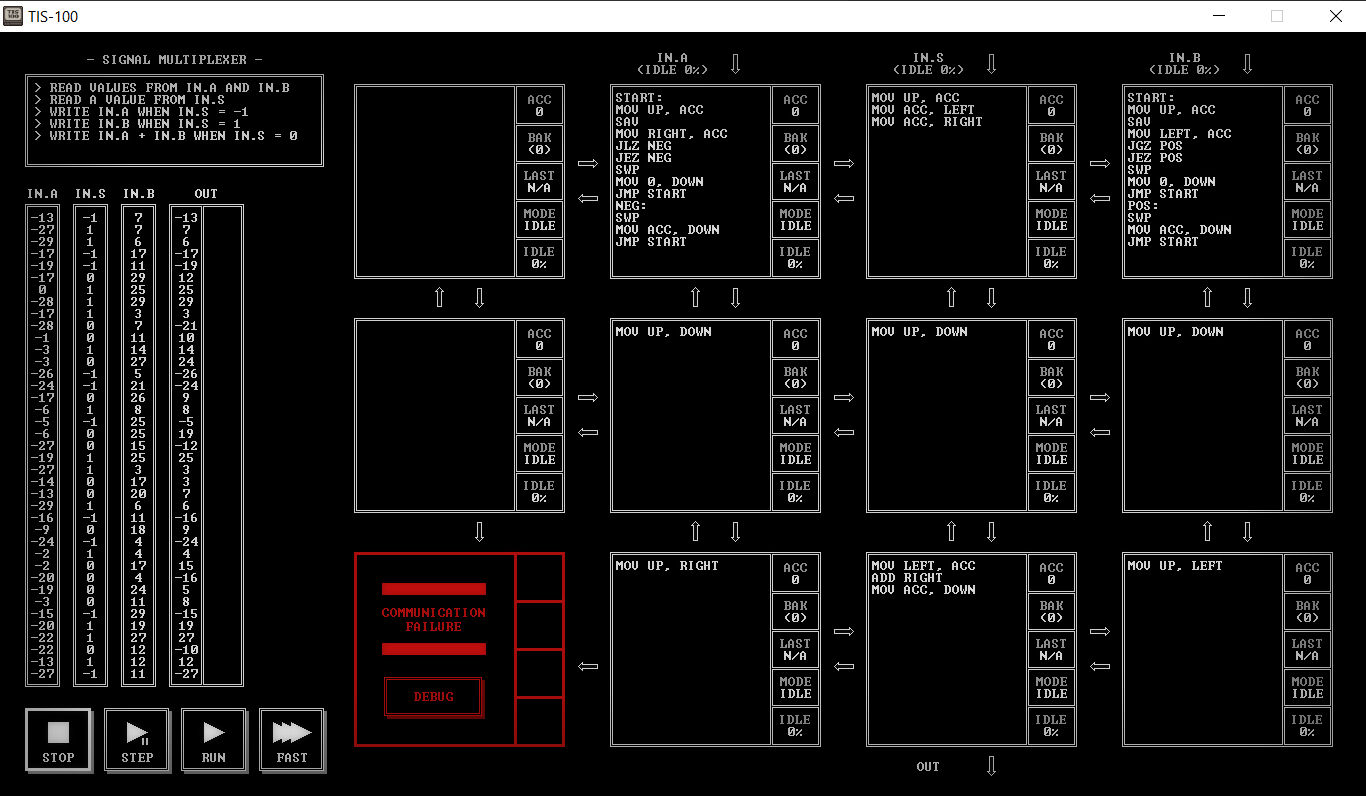Click left arrow beside the damaged node
Viewport: 1366px width, 796px height.
588,667
